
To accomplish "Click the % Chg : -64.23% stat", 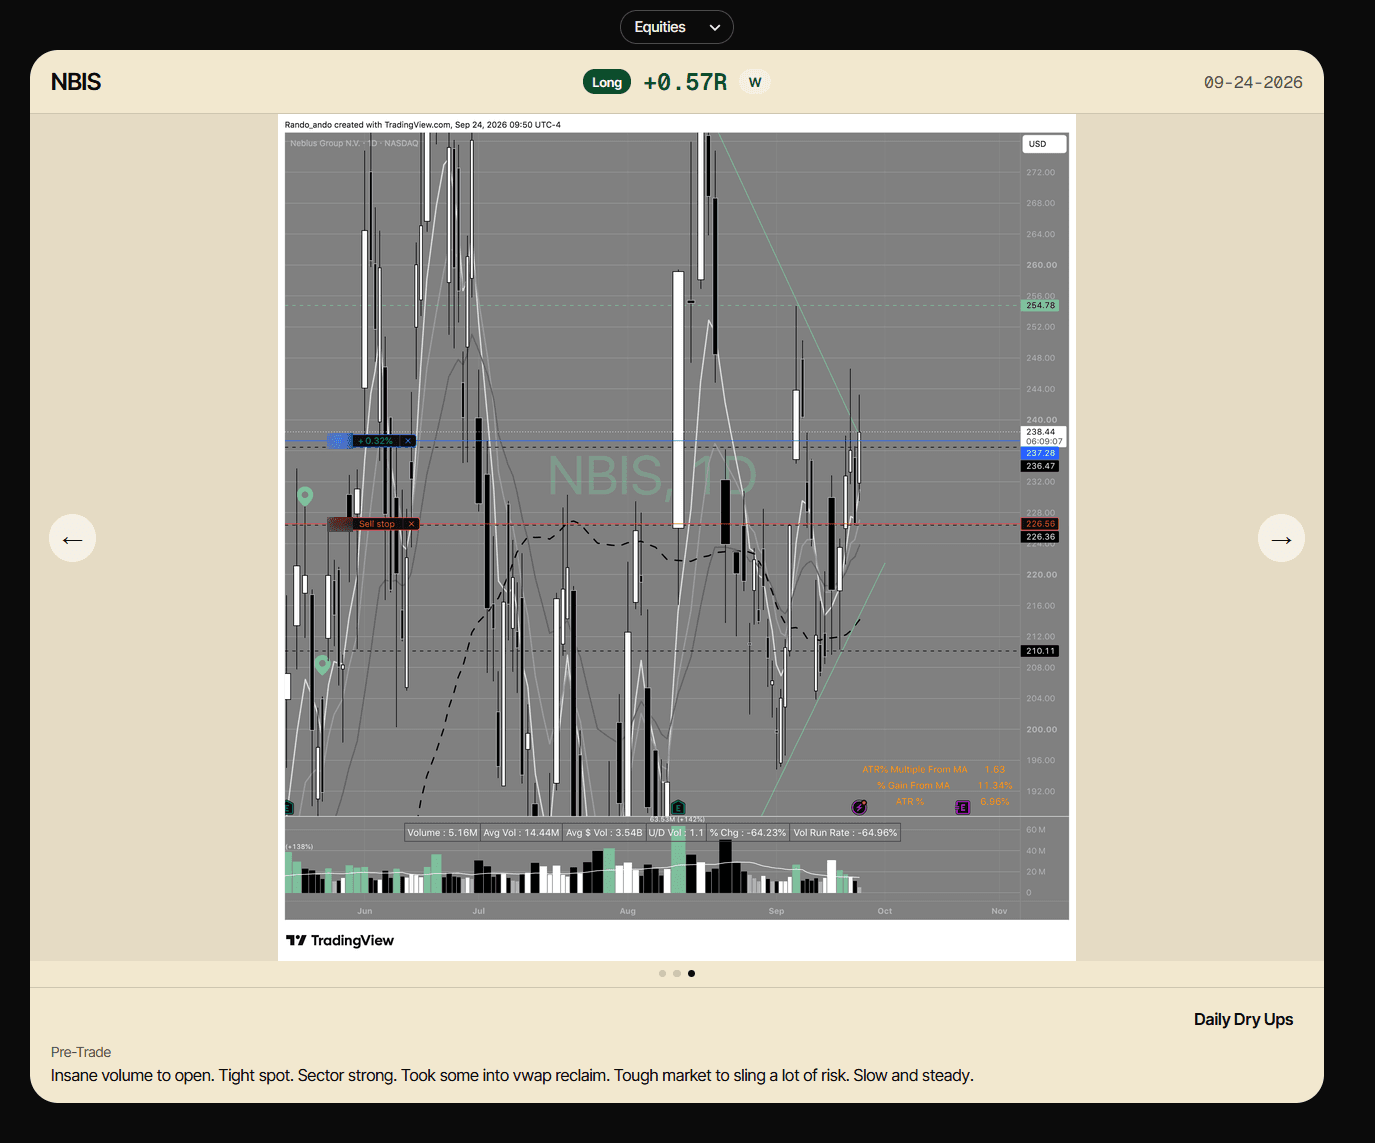I will point(748,832).
